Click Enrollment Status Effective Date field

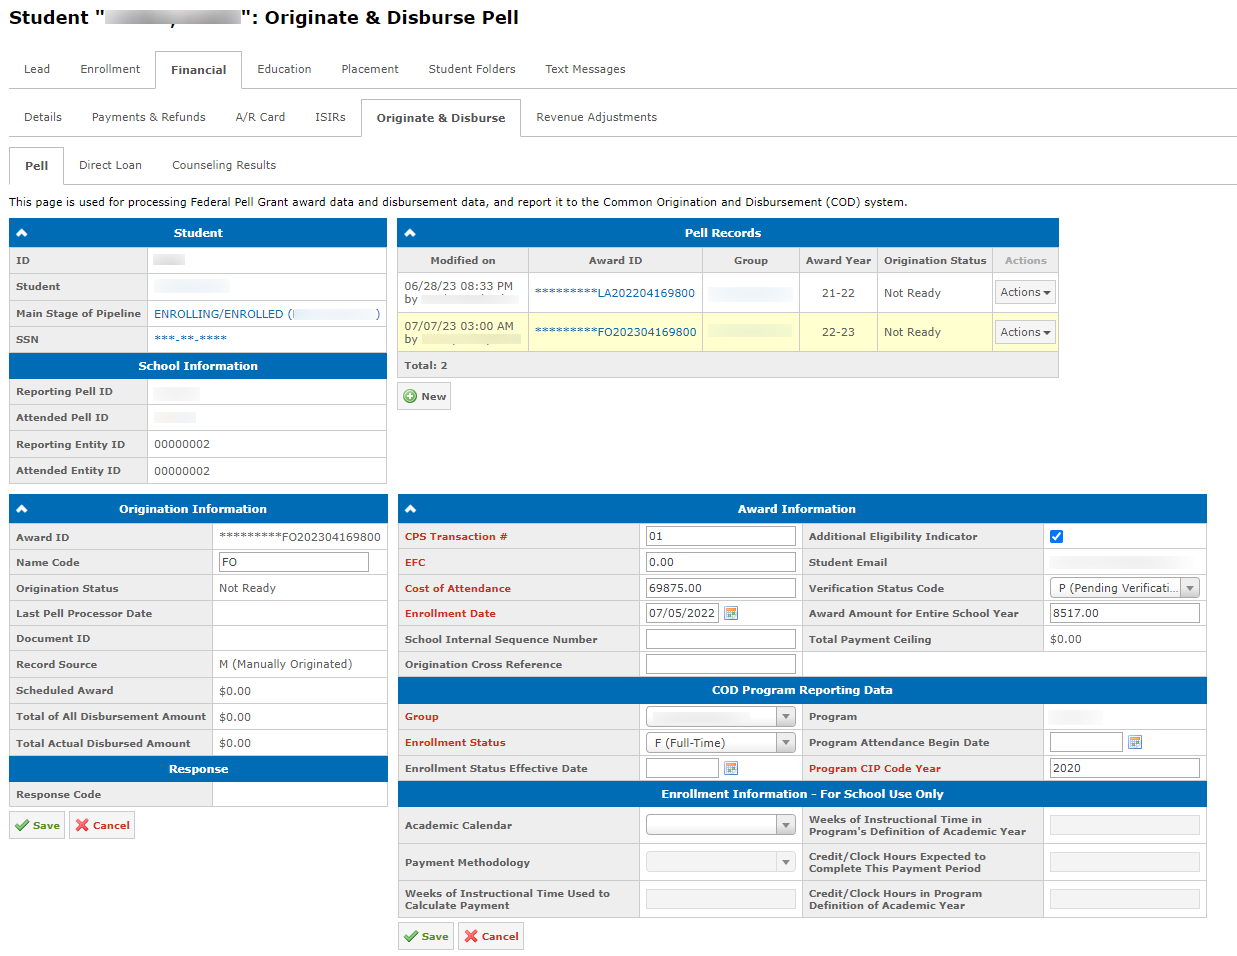coord(682,768)
